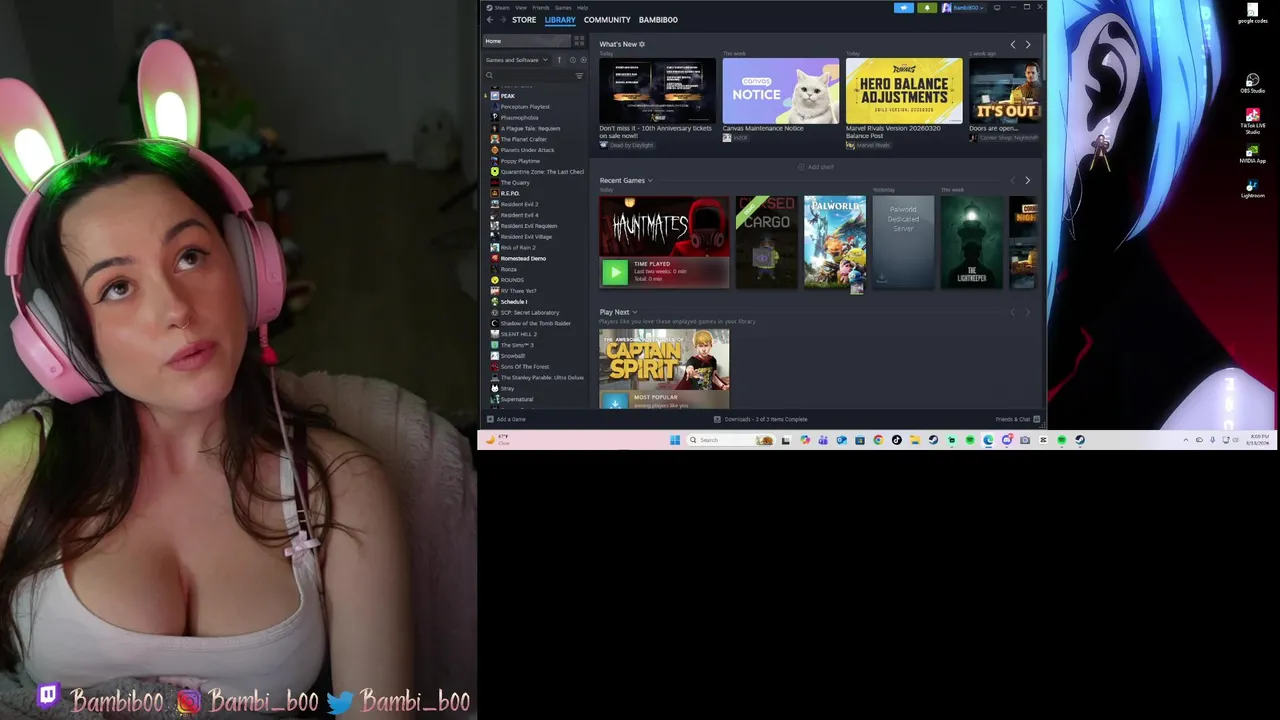Screen dimensions: 1280x720
Task: Switch to the LIBRARY tab
Action: 560,20
